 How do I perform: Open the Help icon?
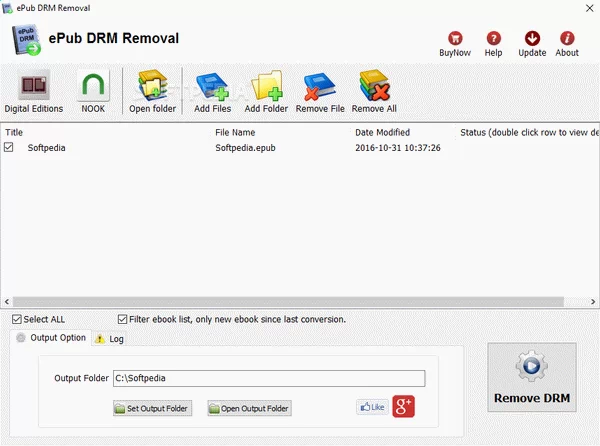coord(493,39)
